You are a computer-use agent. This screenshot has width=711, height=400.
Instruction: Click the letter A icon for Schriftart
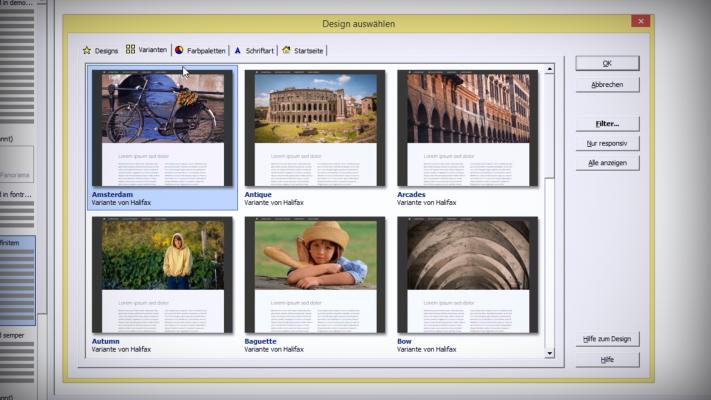tap(237, 50)
